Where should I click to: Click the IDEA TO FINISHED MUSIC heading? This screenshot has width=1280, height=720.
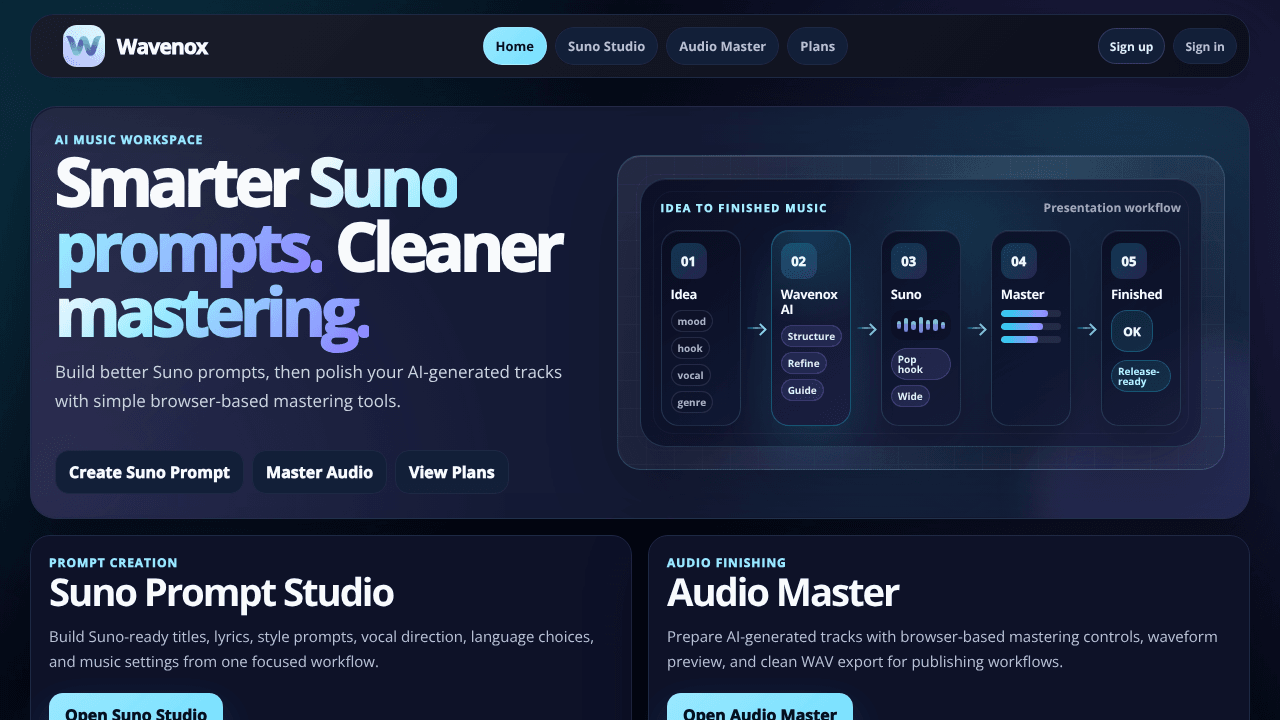[744, 208]
